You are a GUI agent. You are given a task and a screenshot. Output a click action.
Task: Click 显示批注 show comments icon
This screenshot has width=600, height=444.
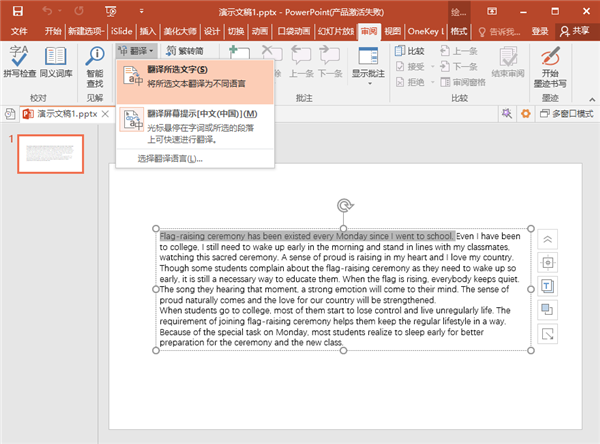[x=368, y=56]
